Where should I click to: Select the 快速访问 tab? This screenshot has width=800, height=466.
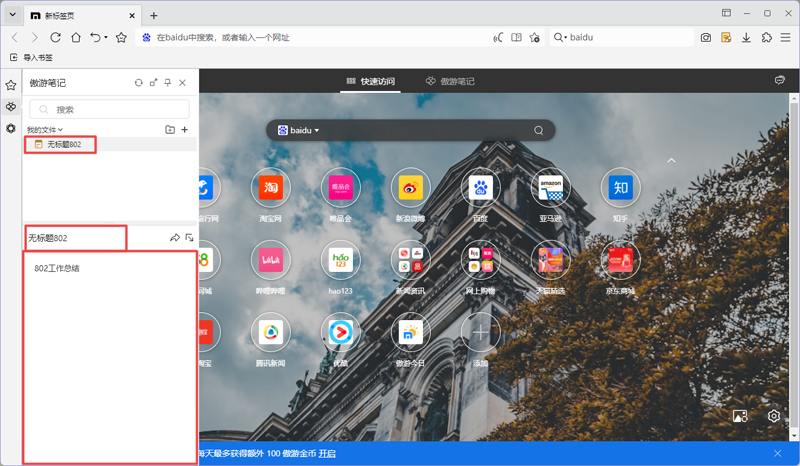tap(371, 81)
